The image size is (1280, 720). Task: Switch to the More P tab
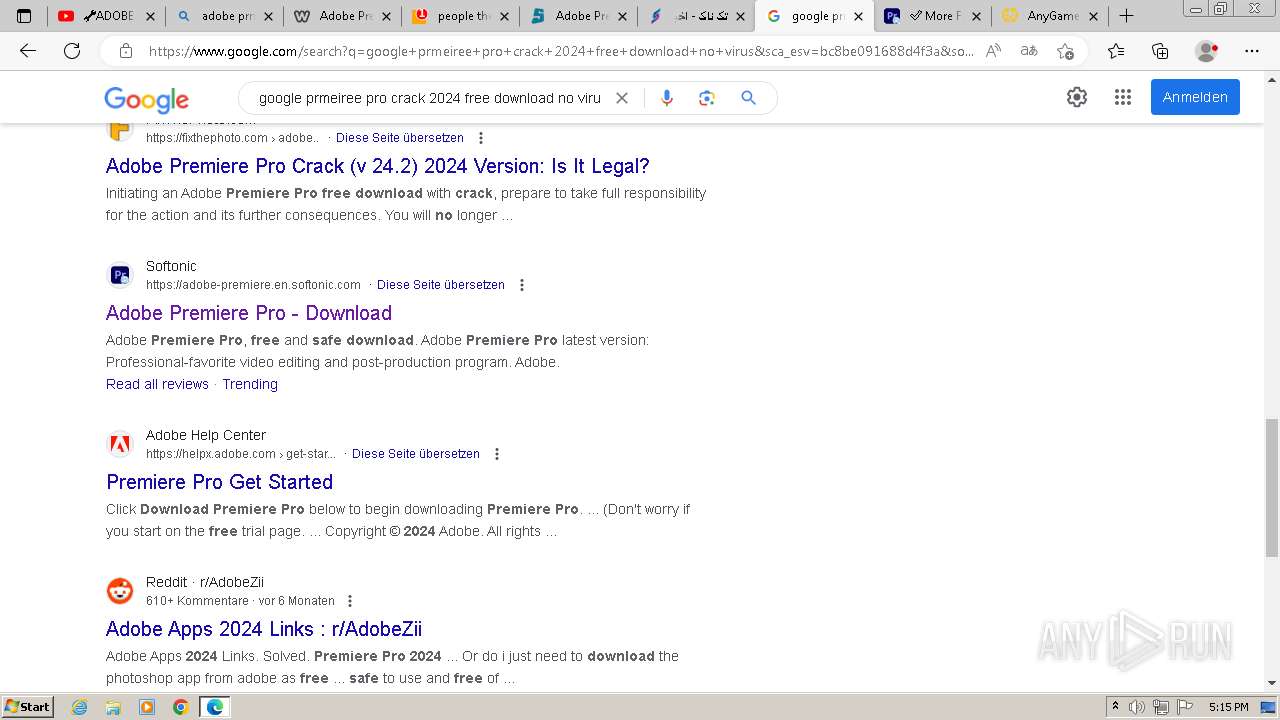point(933,16)
